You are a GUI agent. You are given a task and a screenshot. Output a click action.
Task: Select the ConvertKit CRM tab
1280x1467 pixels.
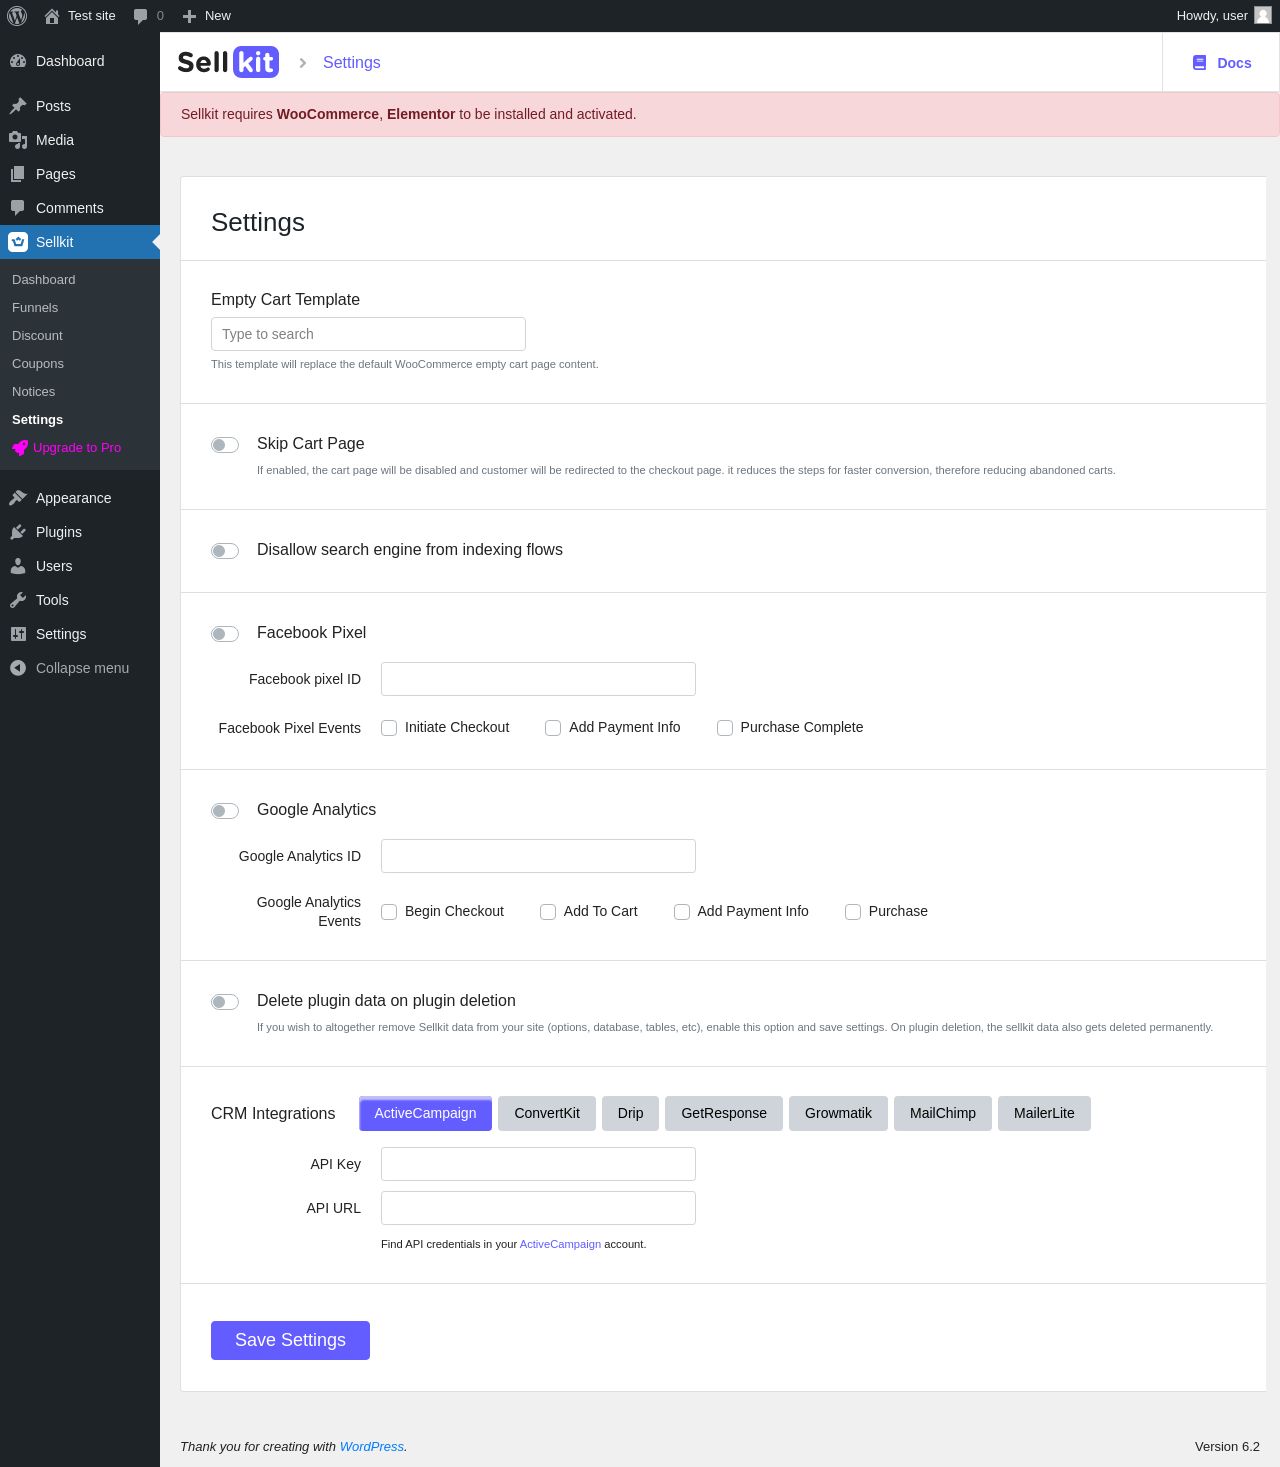(547, 1113)
